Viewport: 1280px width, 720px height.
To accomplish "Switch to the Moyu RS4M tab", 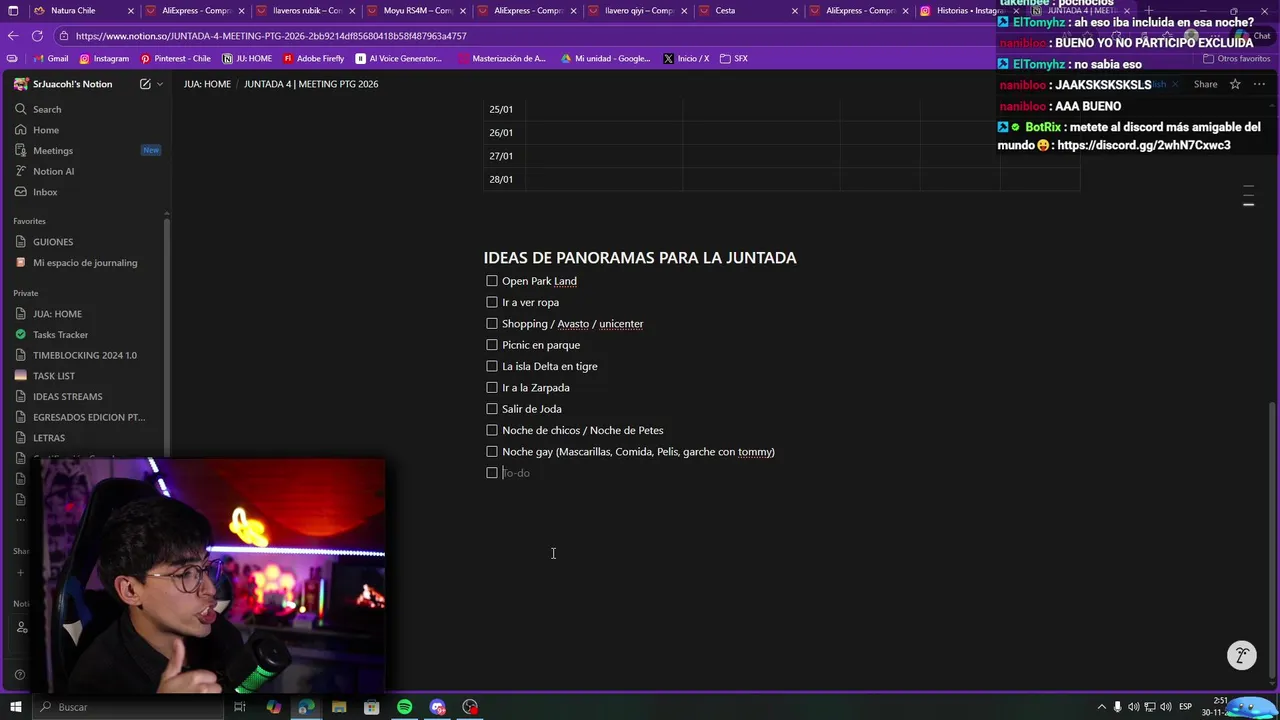I will point(417,11).
